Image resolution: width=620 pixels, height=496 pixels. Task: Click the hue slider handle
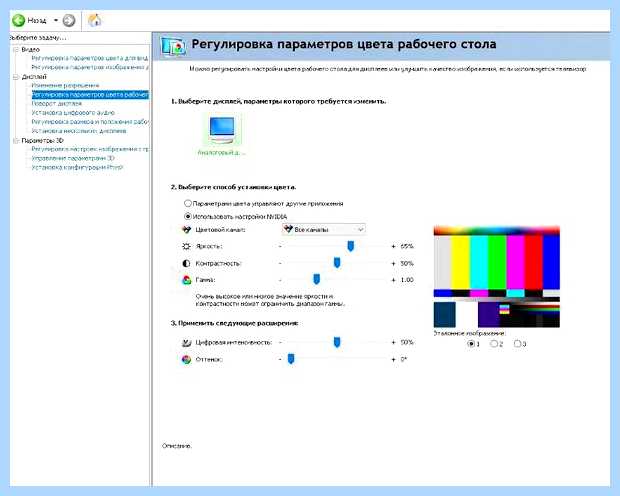coord(291,359)
